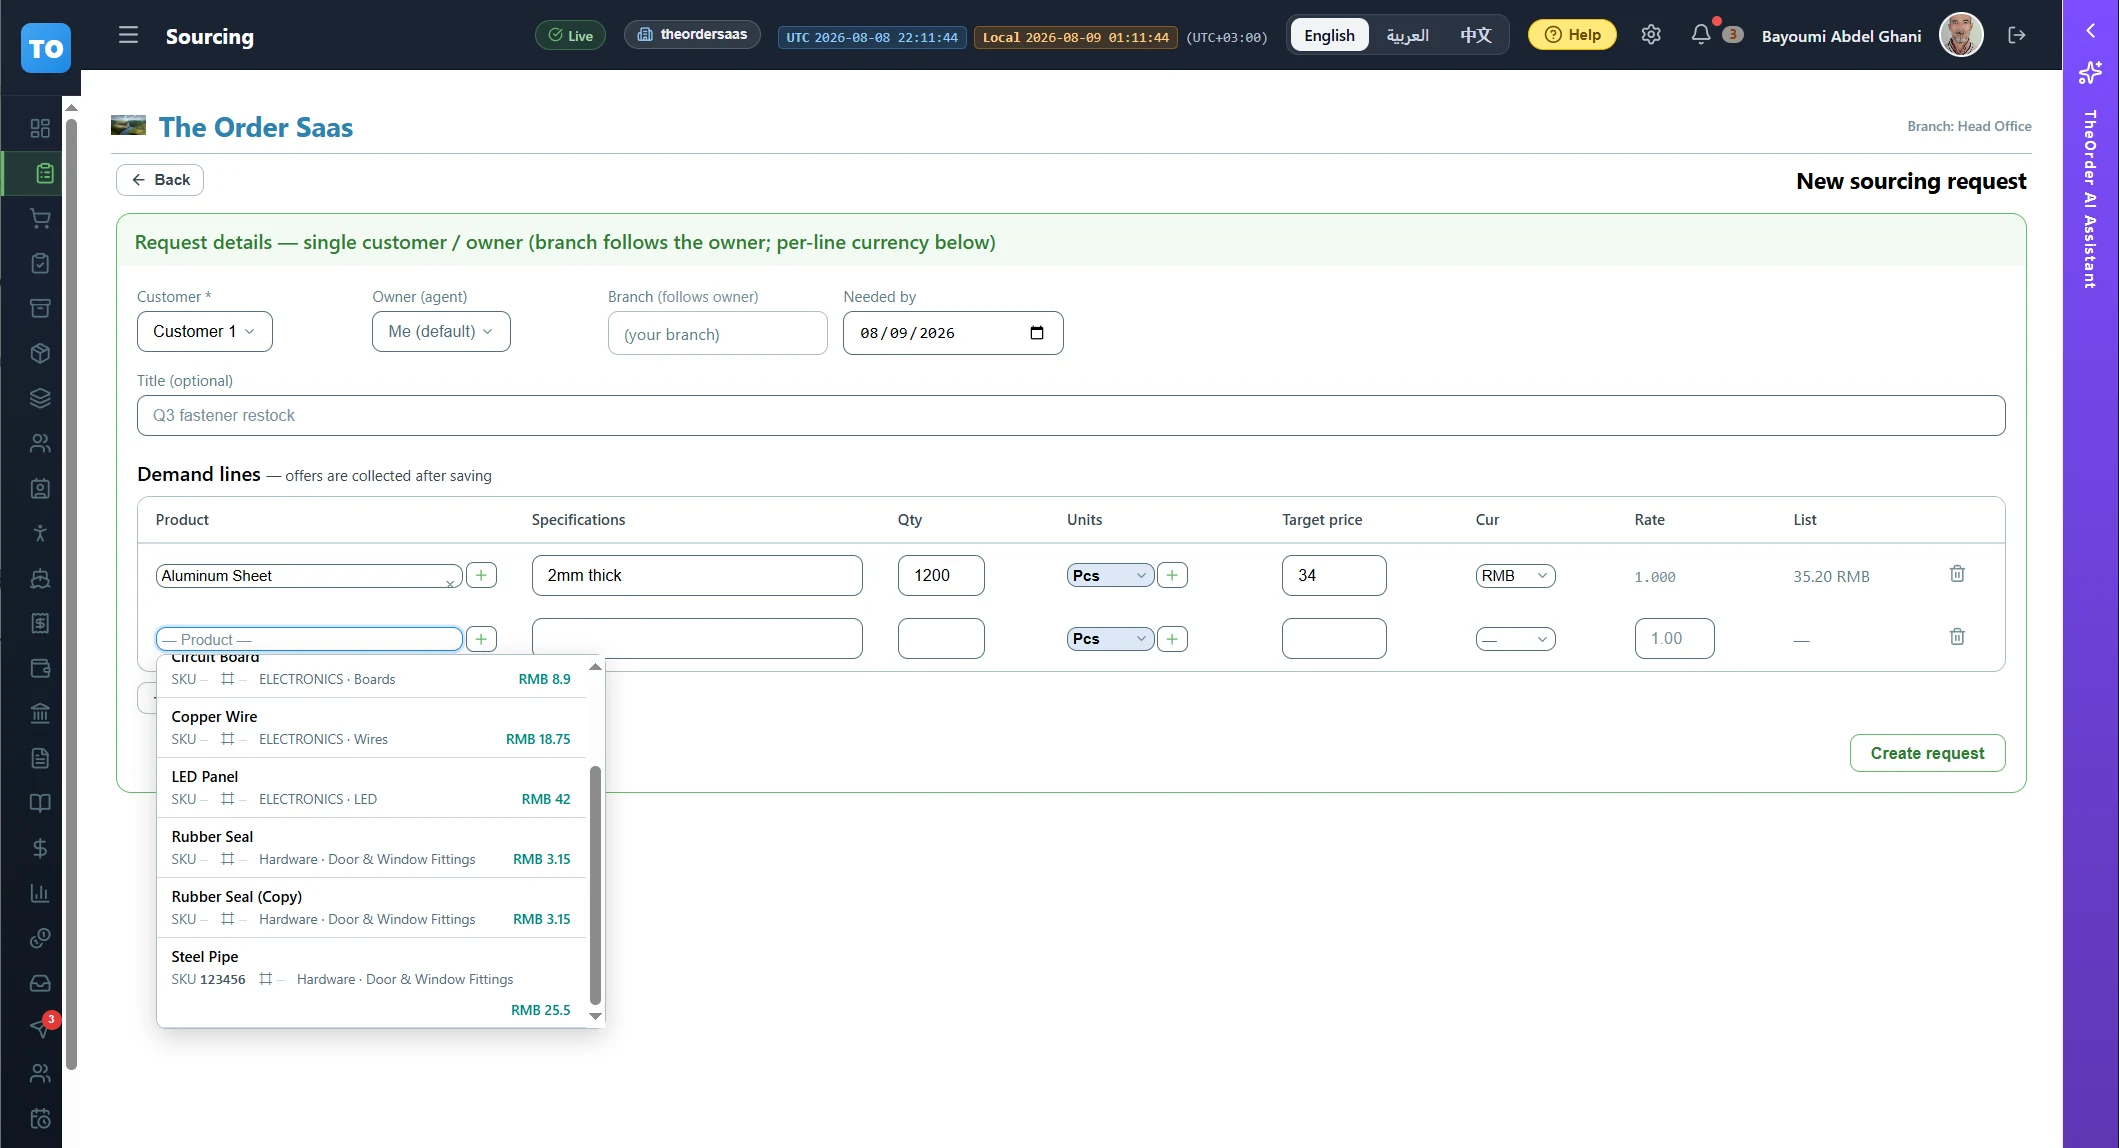Select Circuit Board from product list
The height and width of the screenshot is (1148, 2119).
[371, 674]
